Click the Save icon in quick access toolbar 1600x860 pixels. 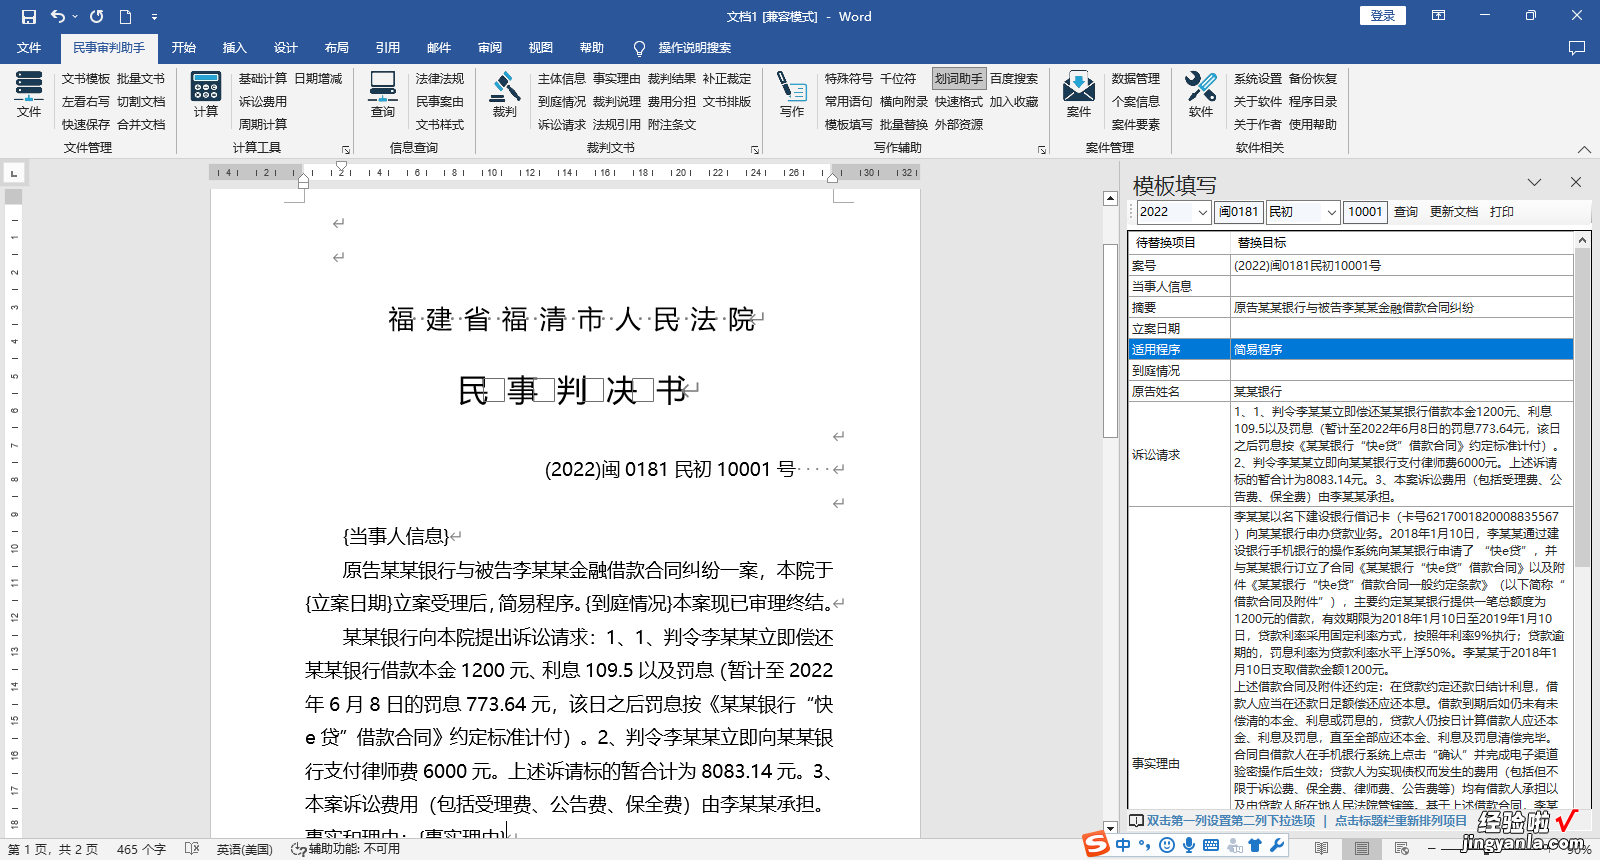pyautogui.click(x=28, y=16)
